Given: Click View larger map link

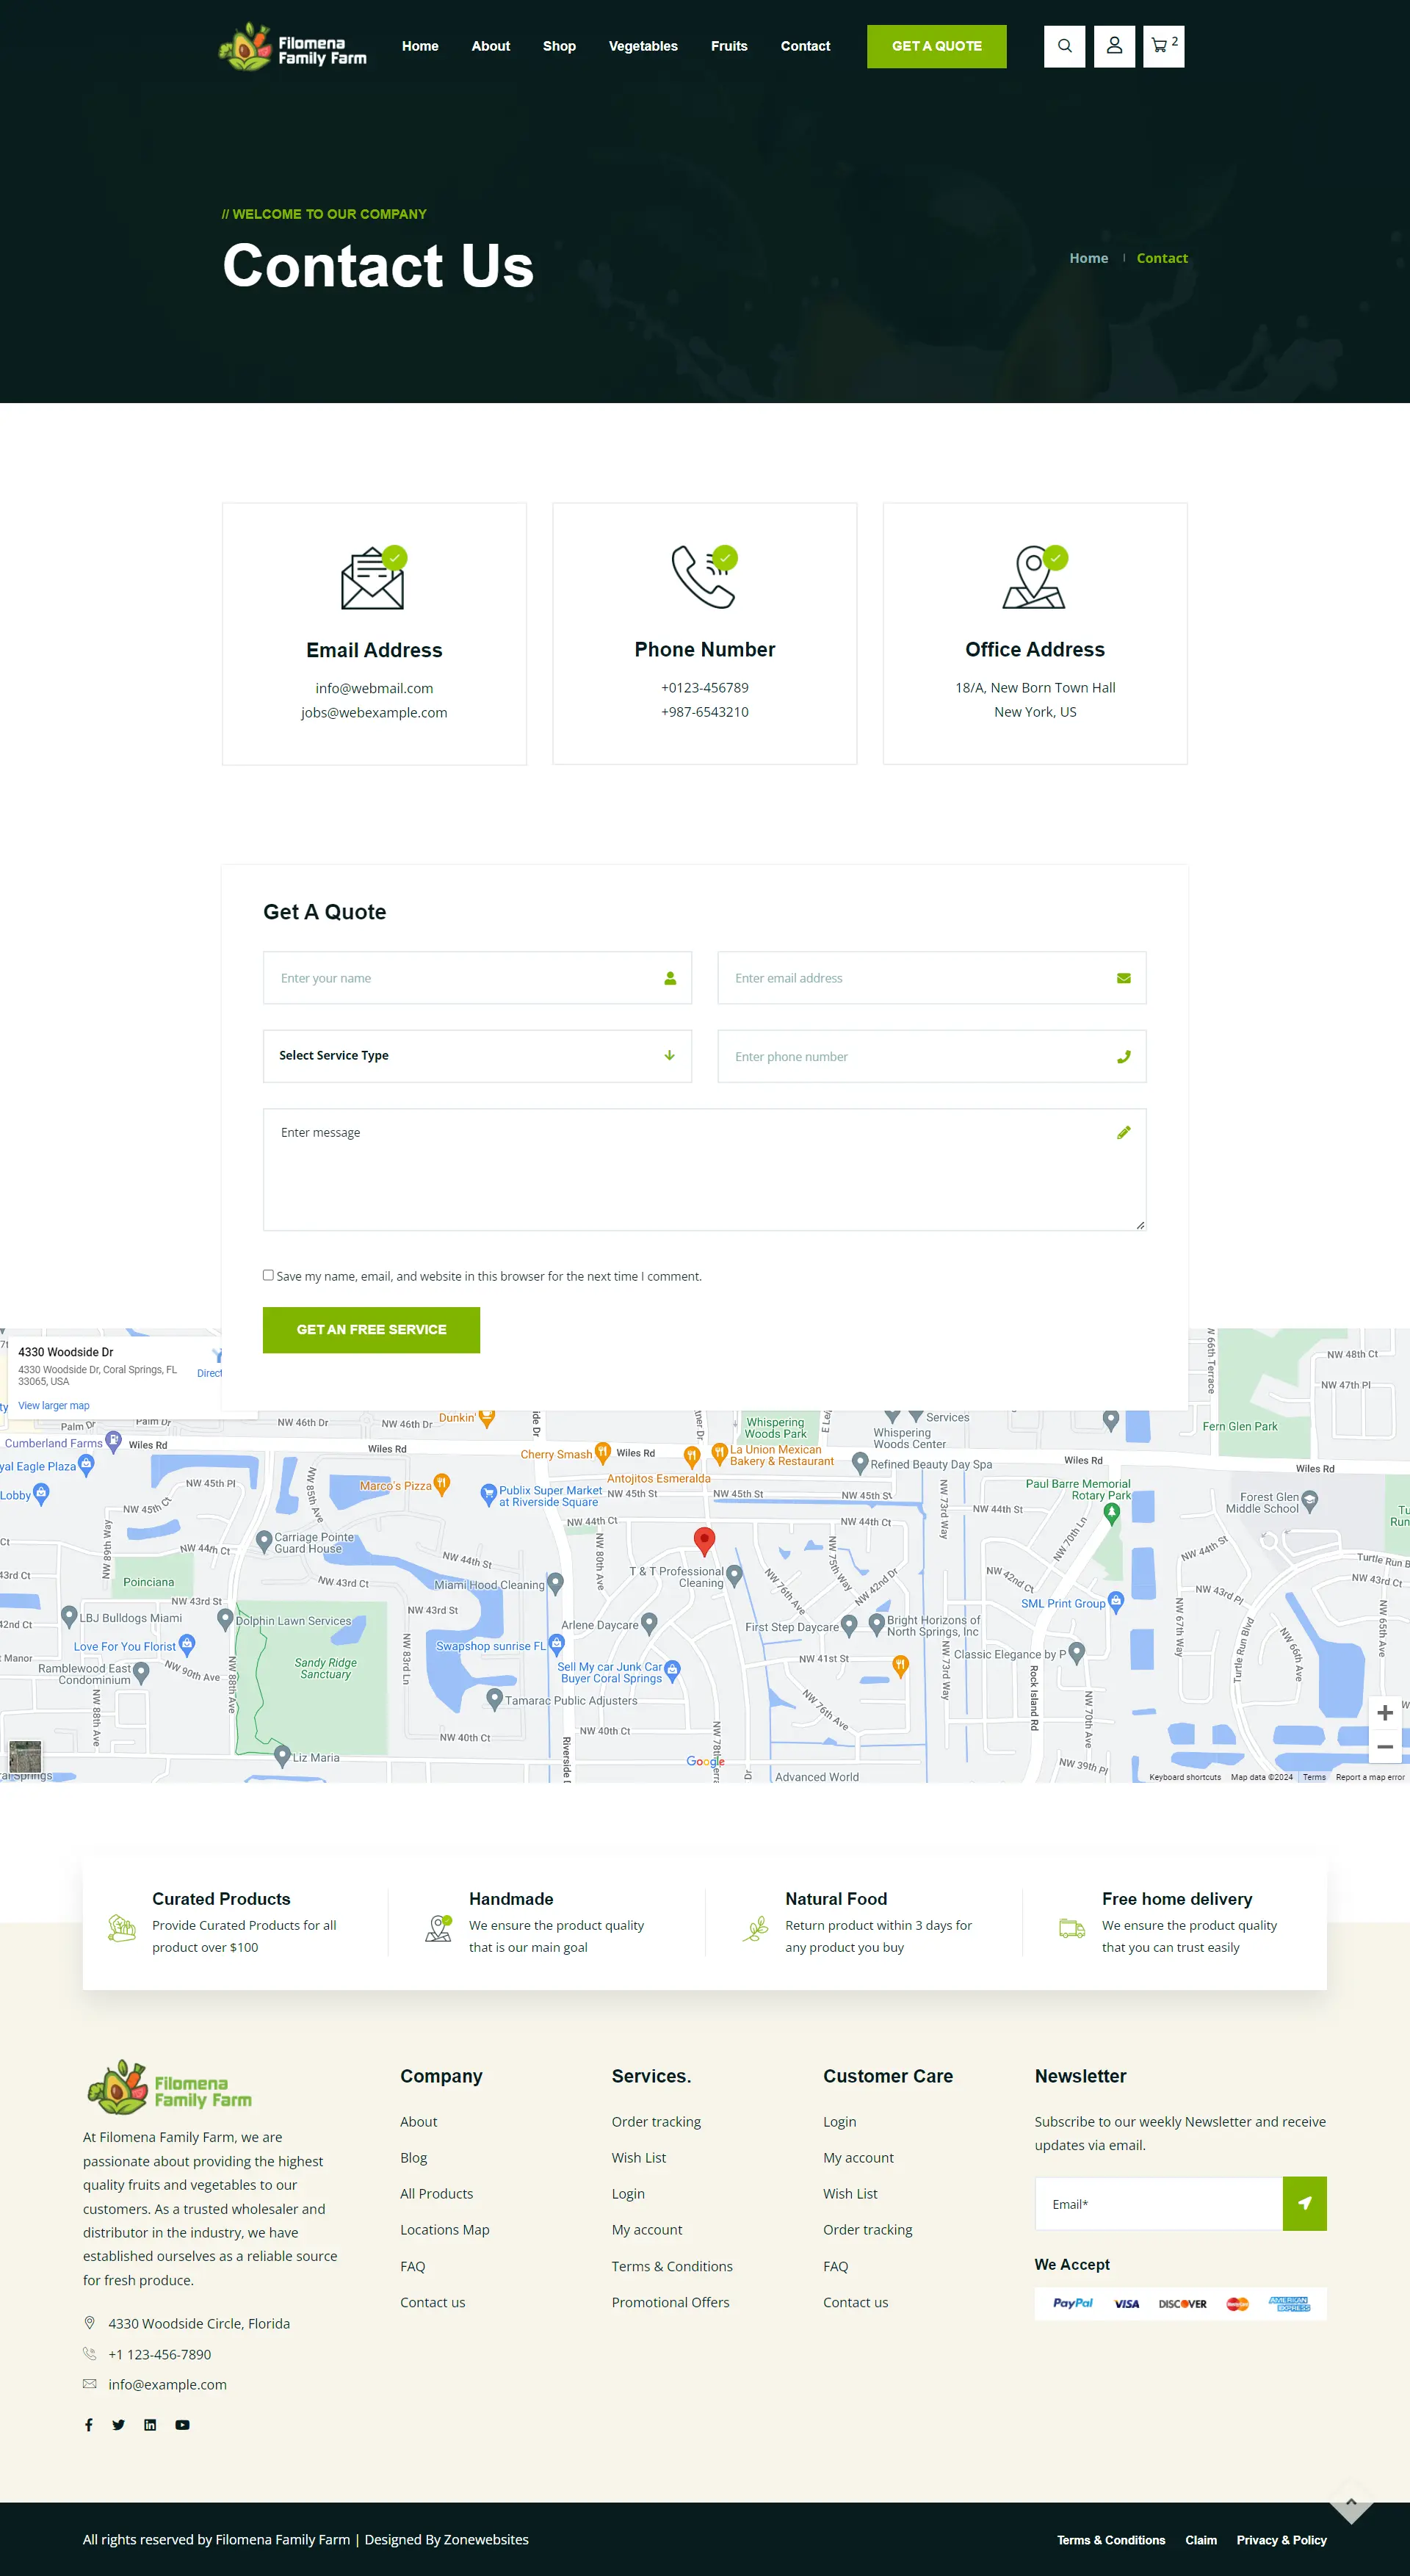Looking at the screenshot, I should point(54,1405).
